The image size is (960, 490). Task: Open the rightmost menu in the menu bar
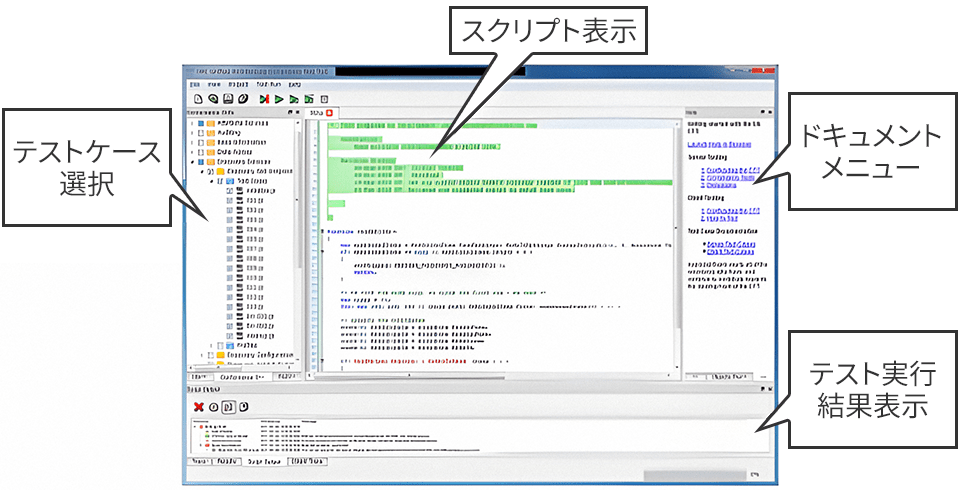click(x=294, y=84)
